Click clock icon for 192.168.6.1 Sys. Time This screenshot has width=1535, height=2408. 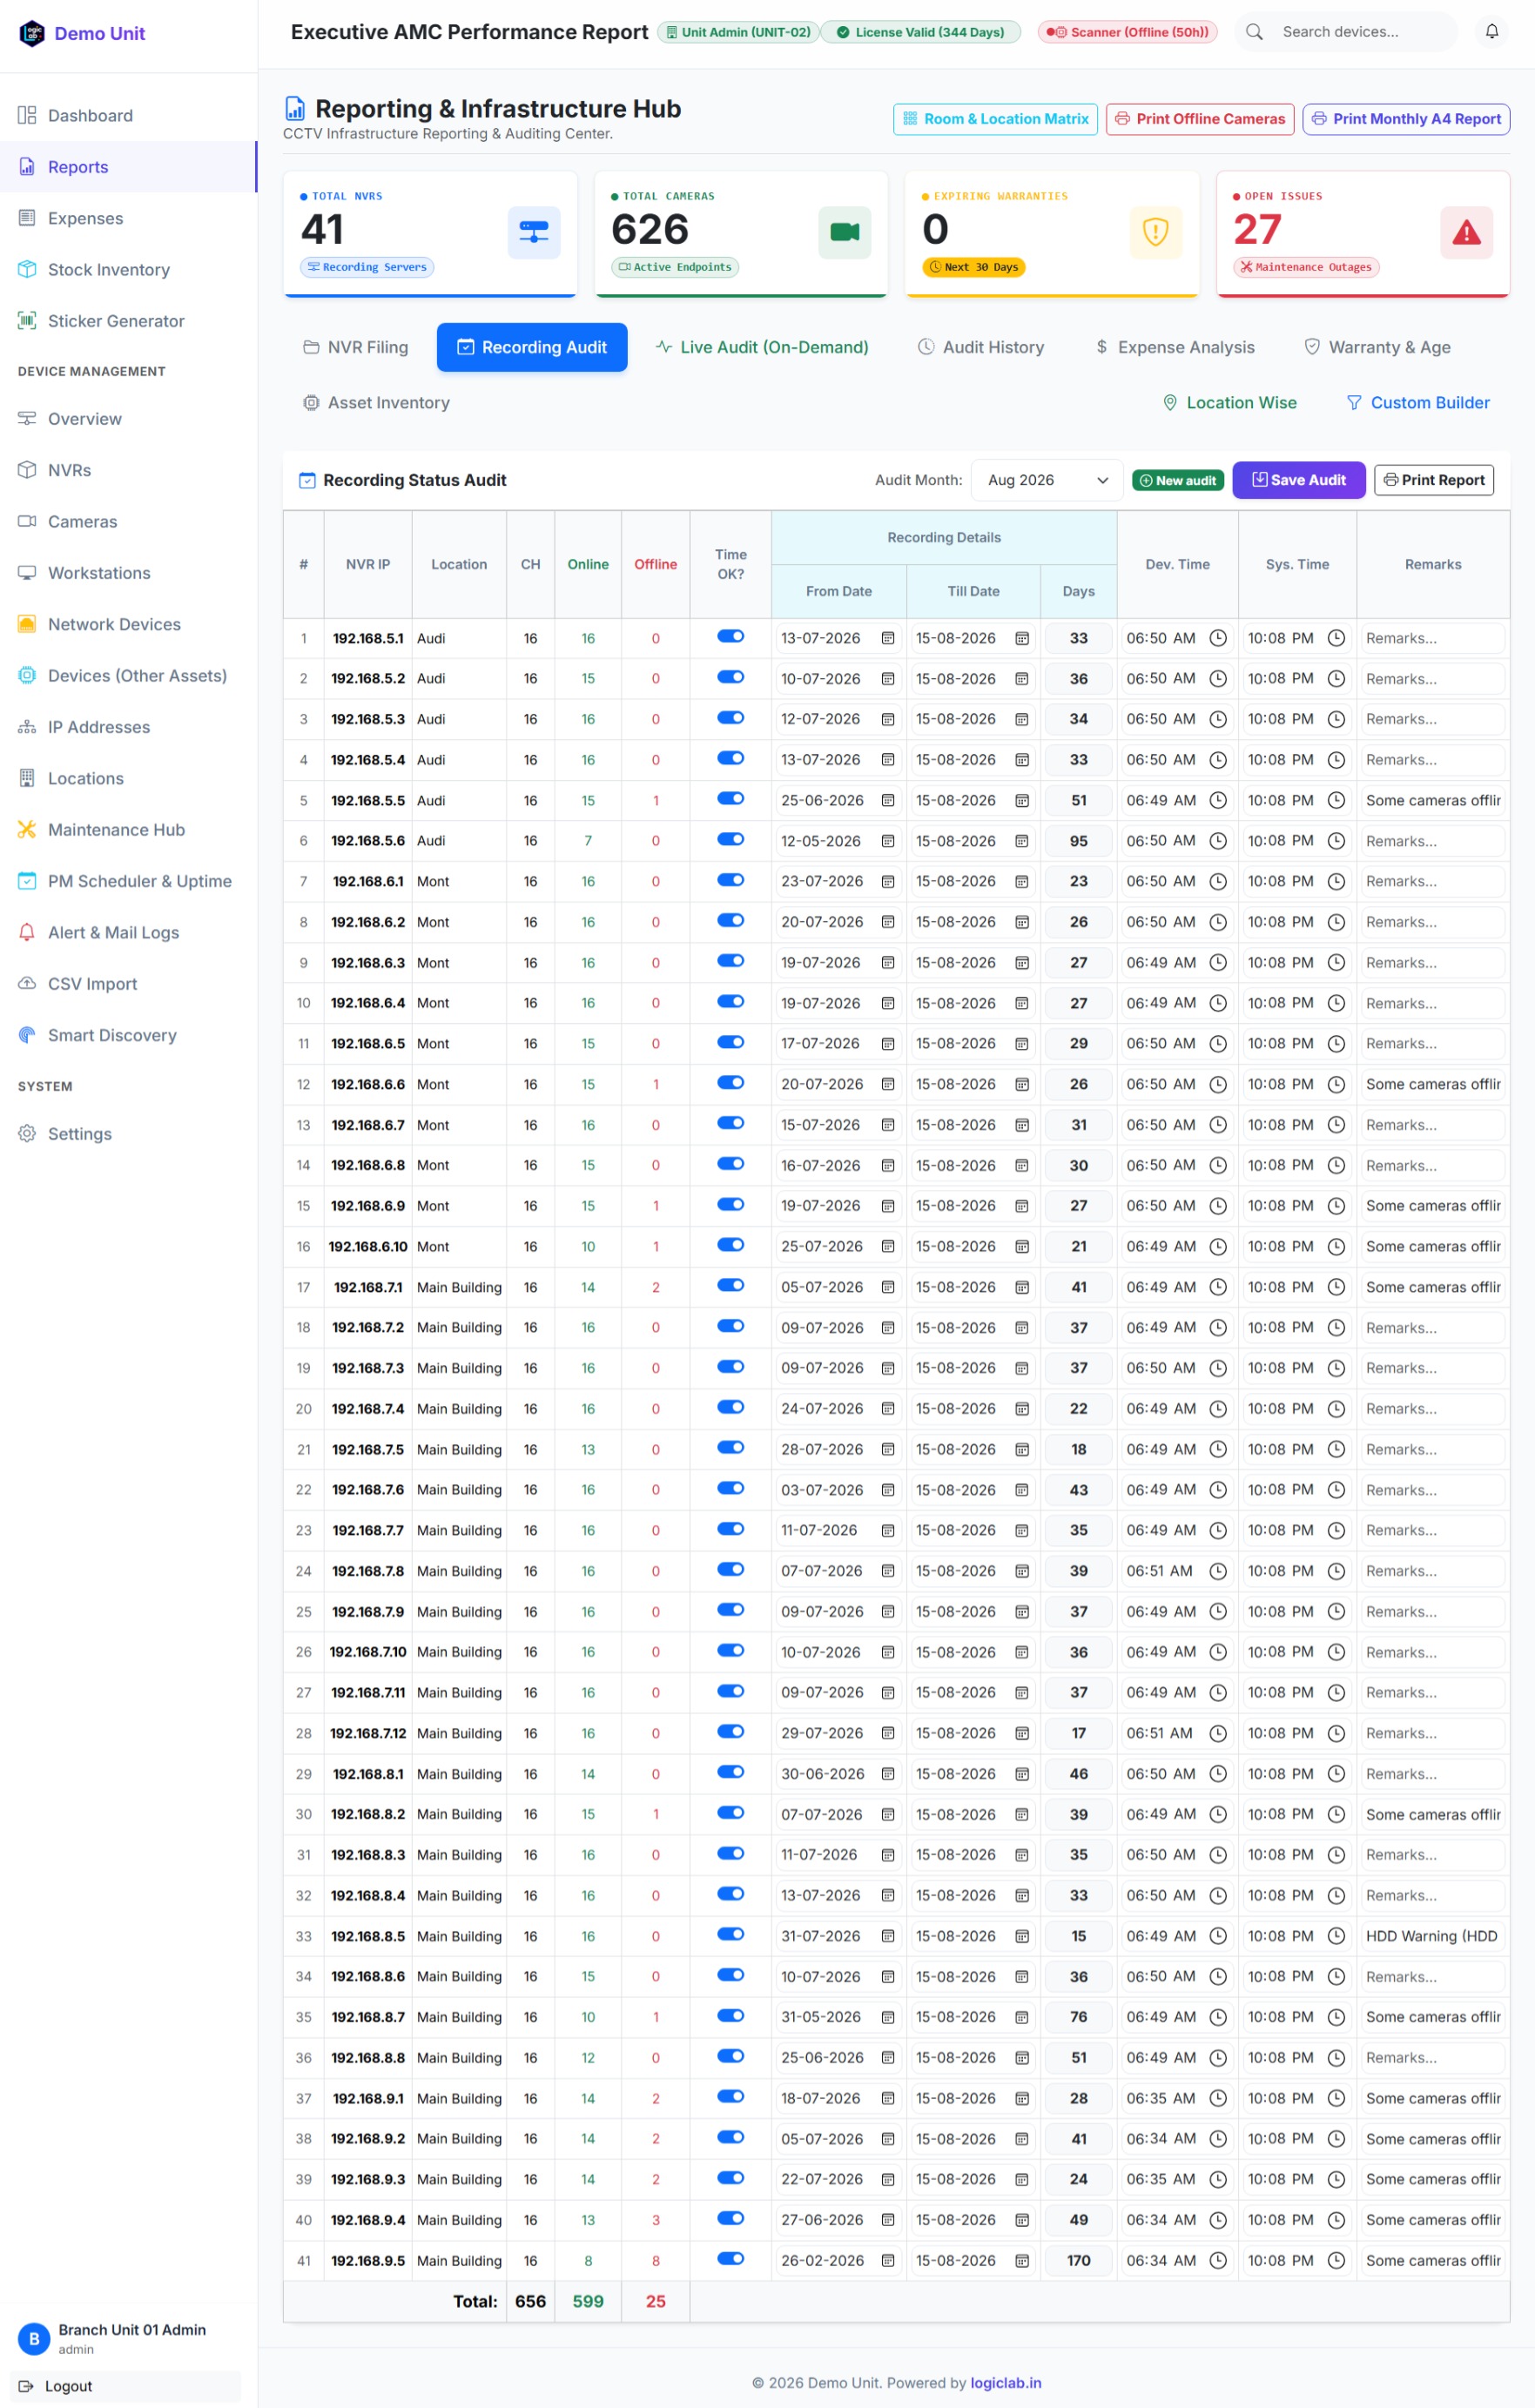click(x=1336, y=881)
